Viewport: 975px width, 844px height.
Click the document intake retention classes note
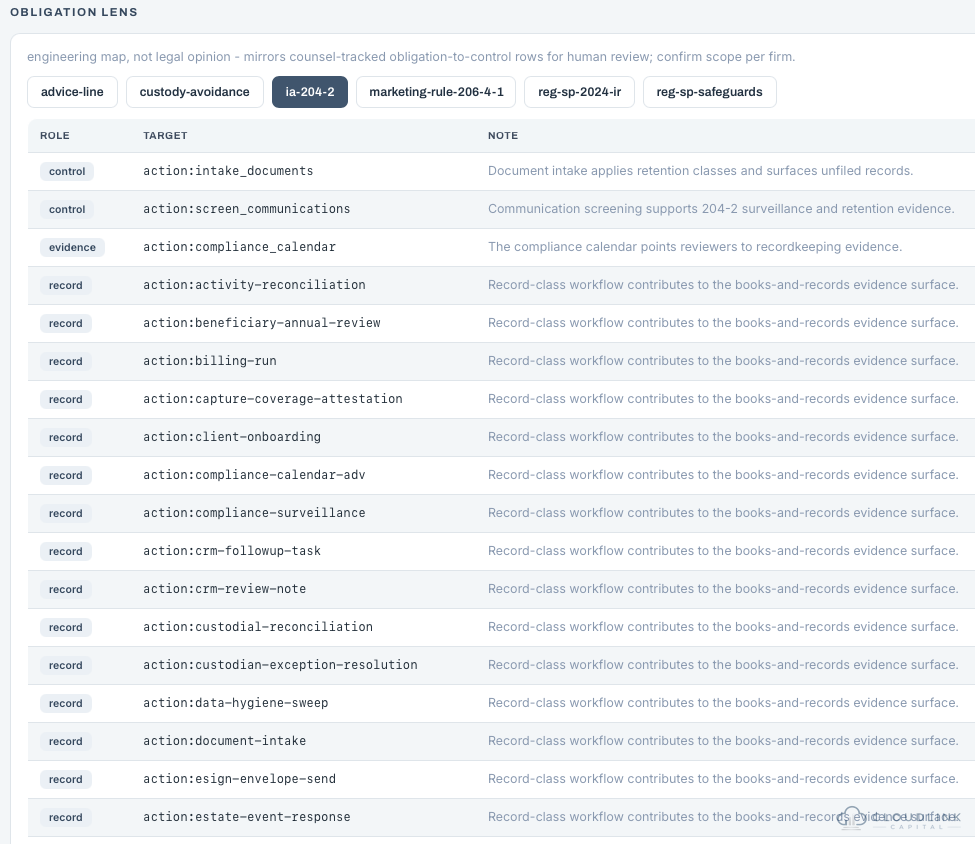[700, 171]
